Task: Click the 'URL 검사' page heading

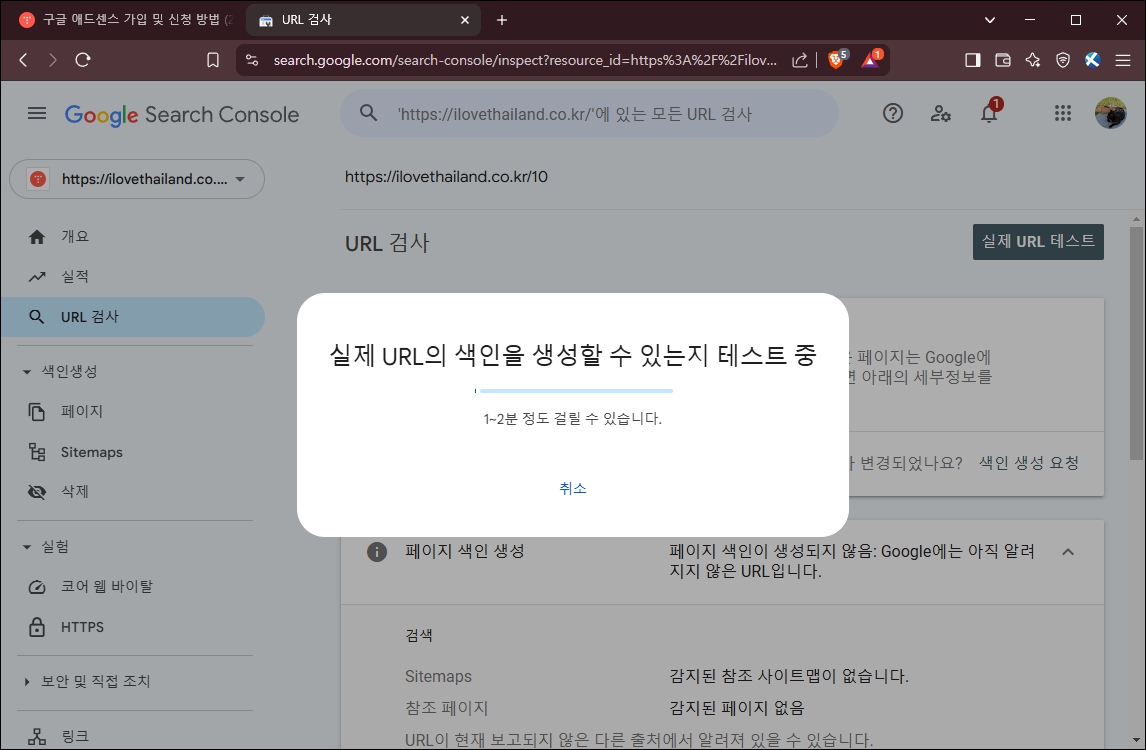Action: click(387, 243)
